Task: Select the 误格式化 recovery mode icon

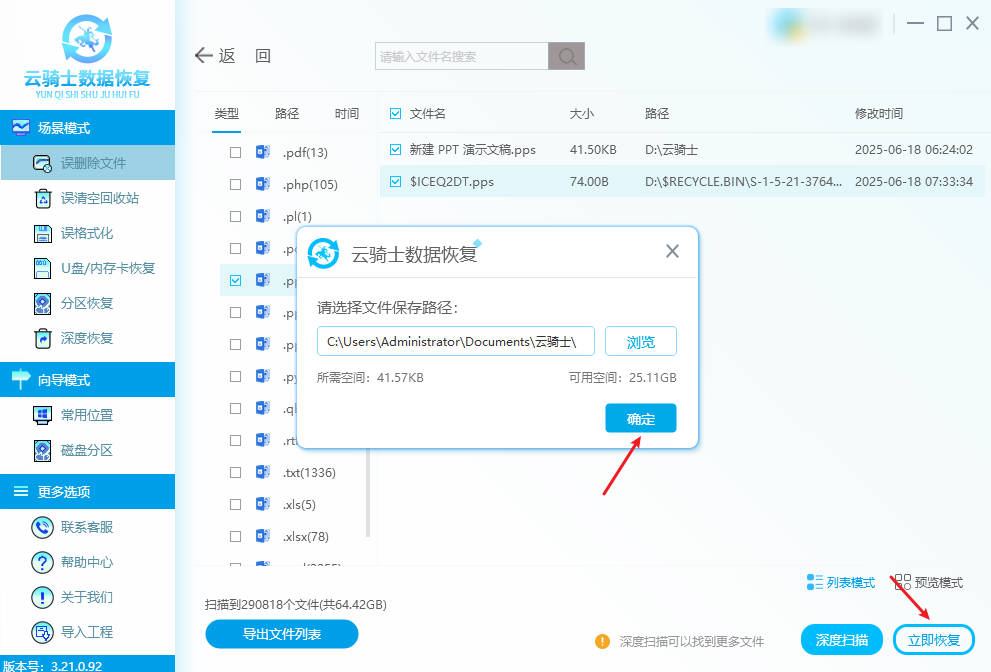Action: (42, 233)
